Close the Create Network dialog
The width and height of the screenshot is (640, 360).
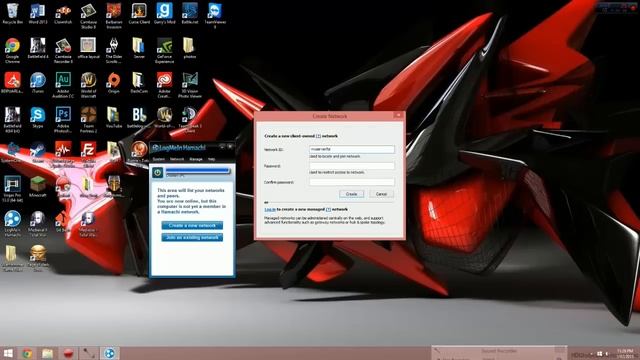coord(397,116)
